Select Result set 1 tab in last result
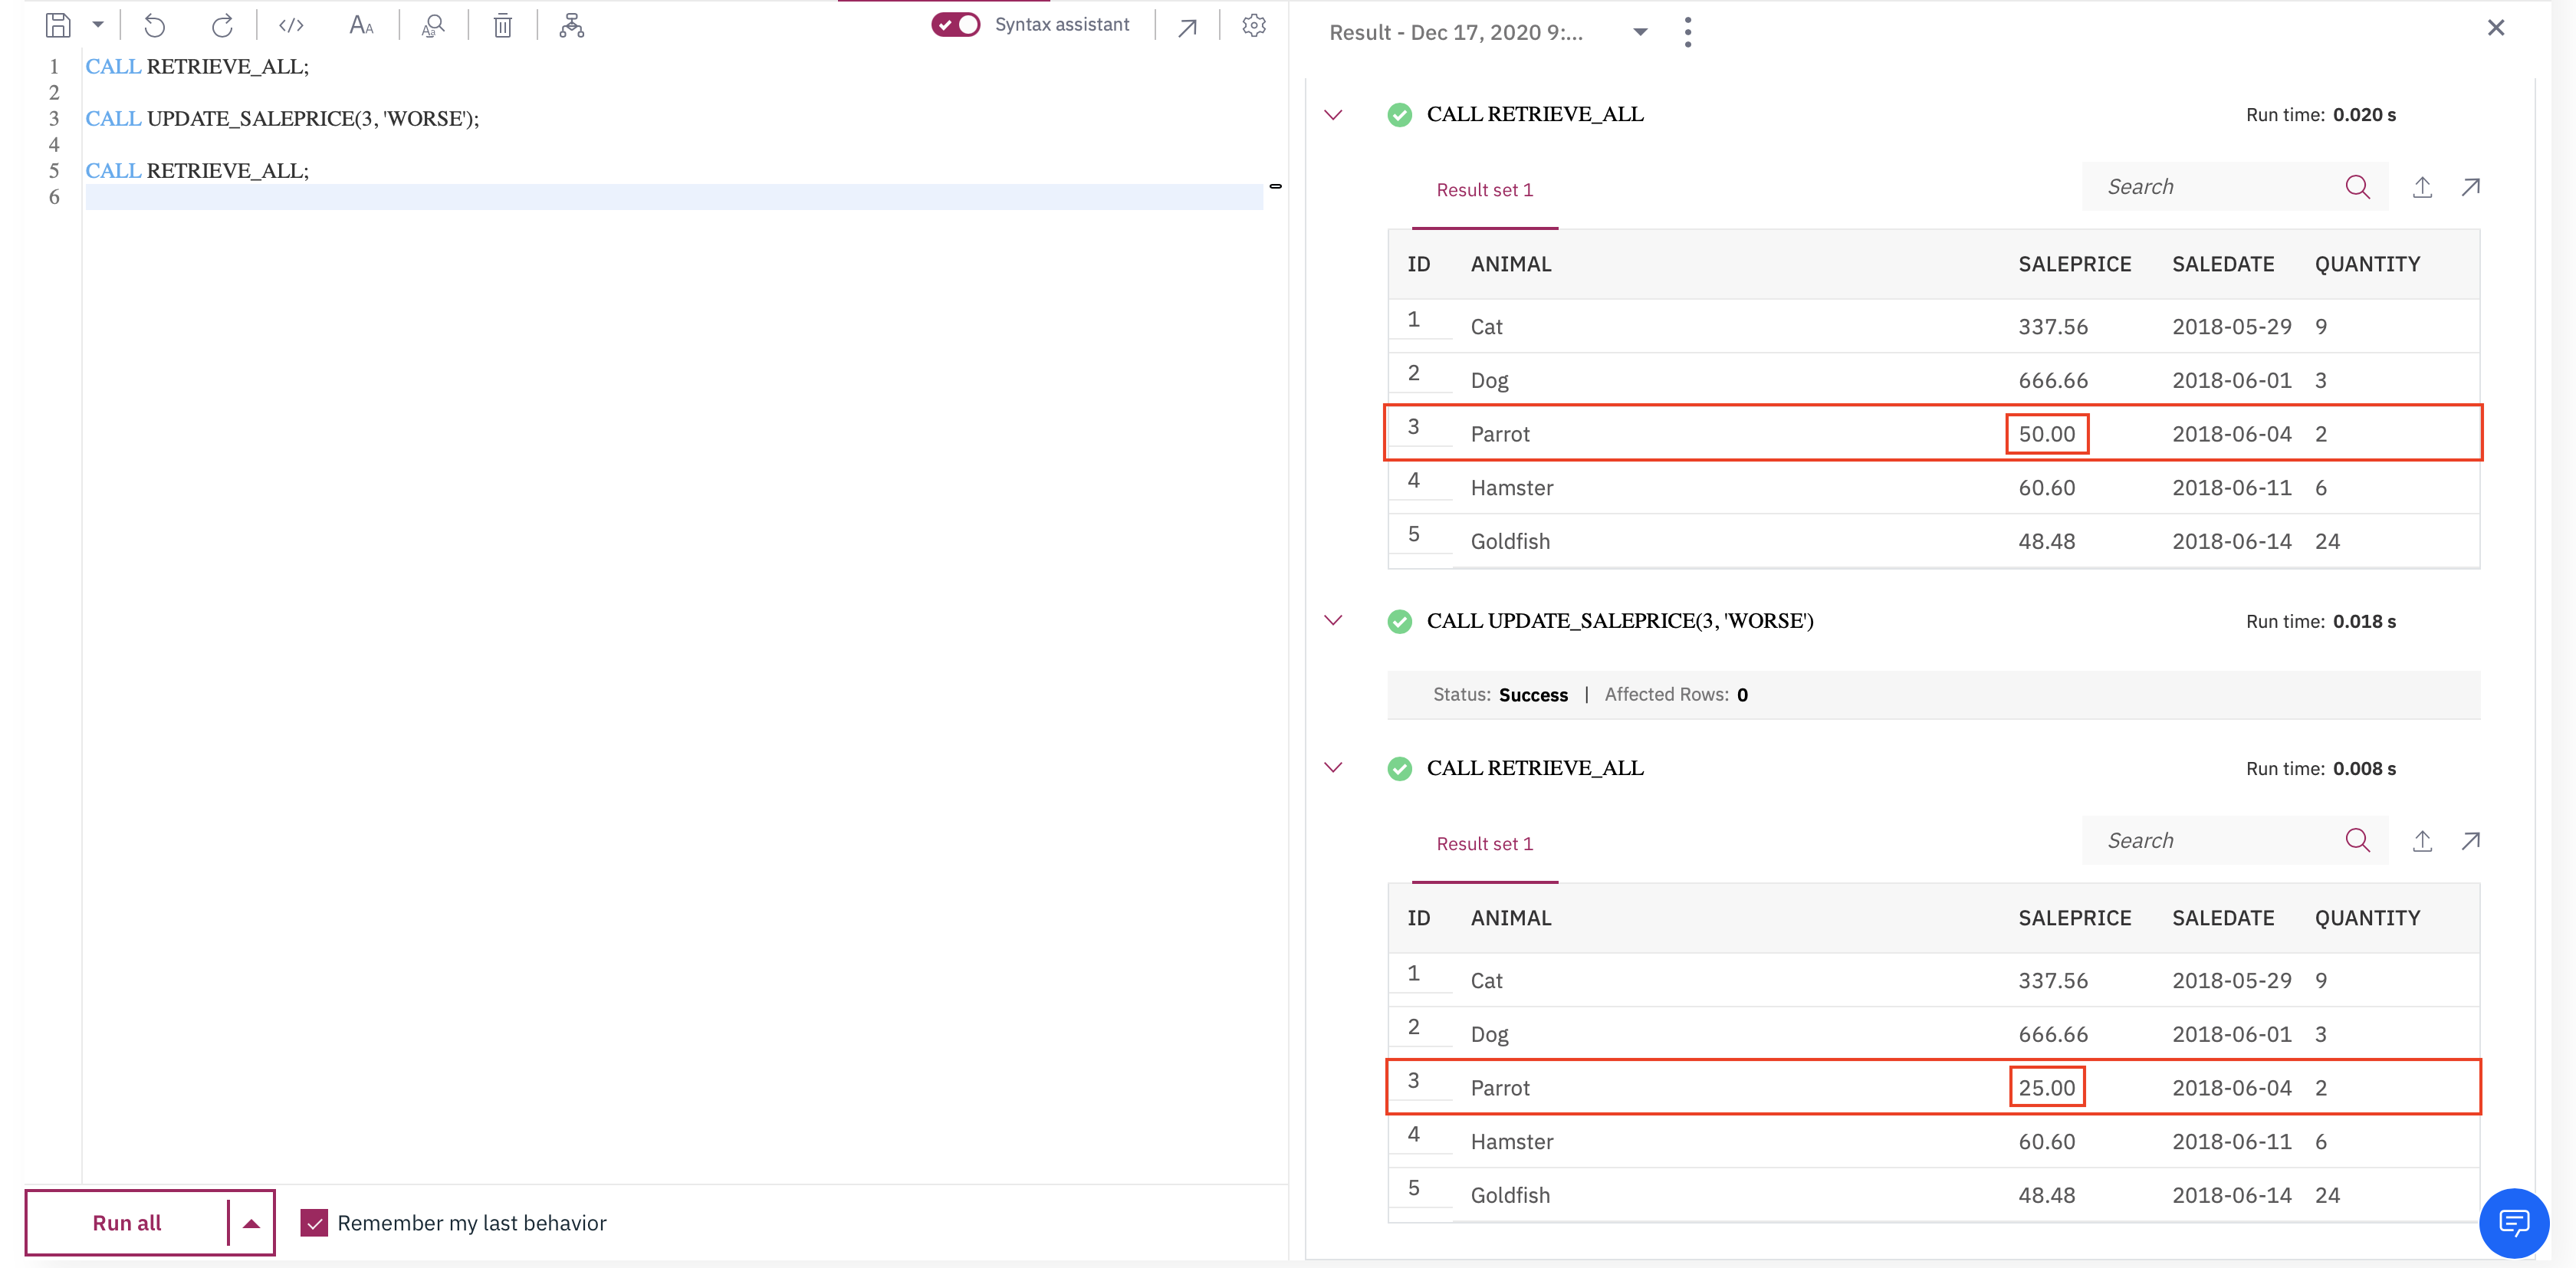 point(1484,843)
